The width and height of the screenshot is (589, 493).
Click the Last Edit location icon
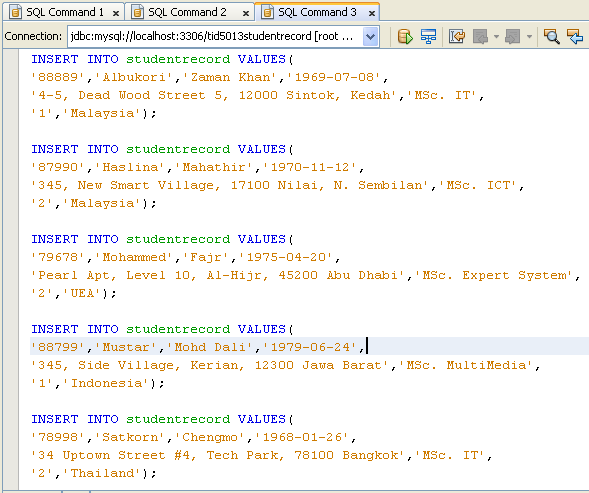pyautogui.click(x=457, y=36)
